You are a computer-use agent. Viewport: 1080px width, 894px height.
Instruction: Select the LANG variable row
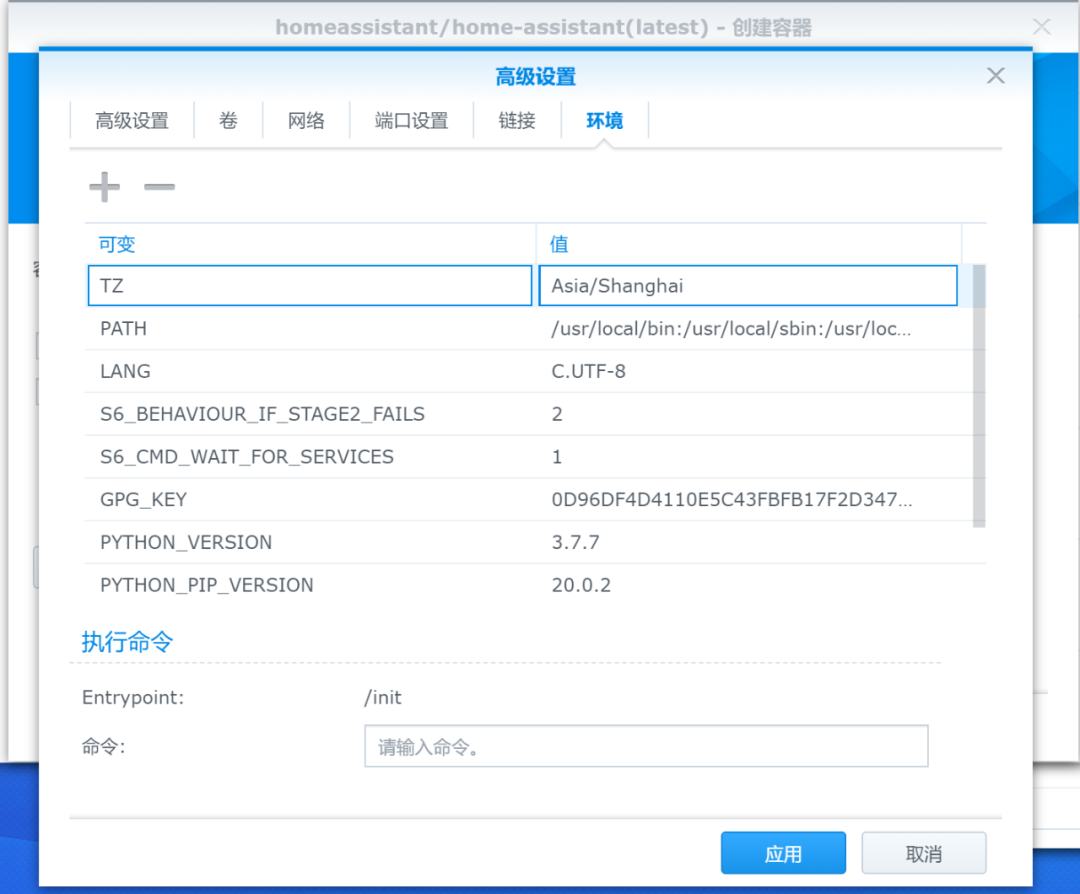pos(535,371)
